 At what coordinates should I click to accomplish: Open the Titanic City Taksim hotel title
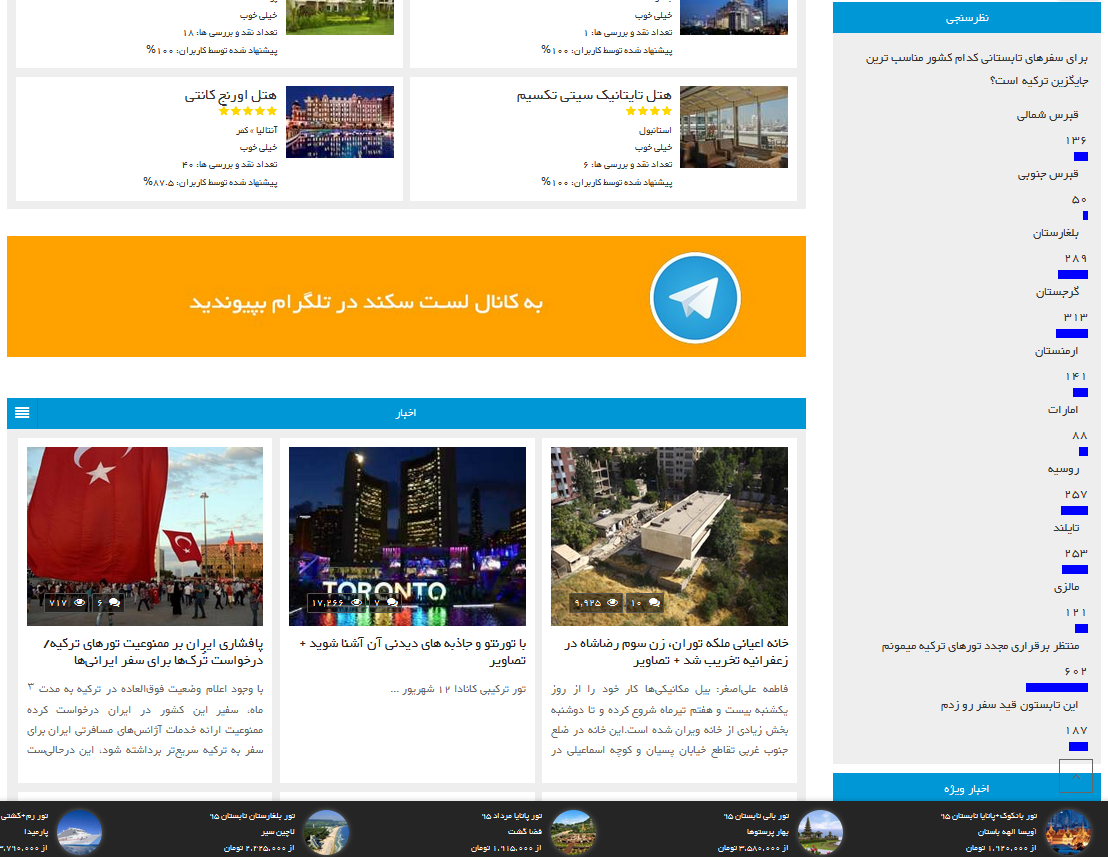point(594,95)
